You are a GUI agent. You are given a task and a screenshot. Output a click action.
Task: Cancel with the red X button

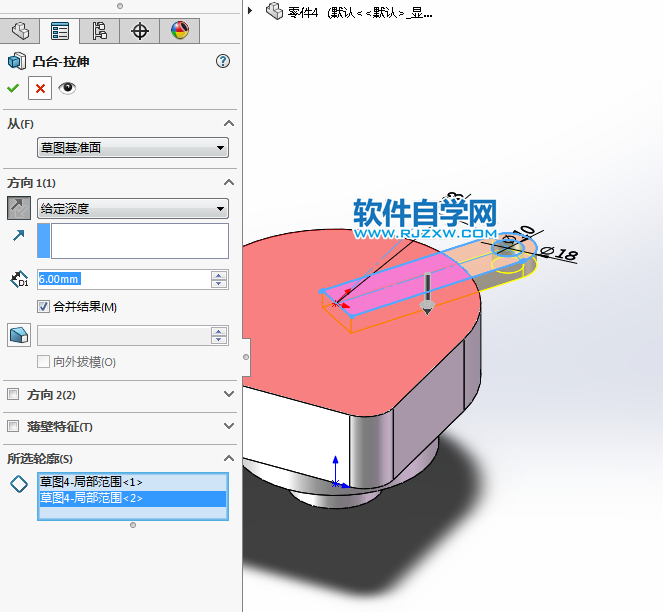(40, 88)
